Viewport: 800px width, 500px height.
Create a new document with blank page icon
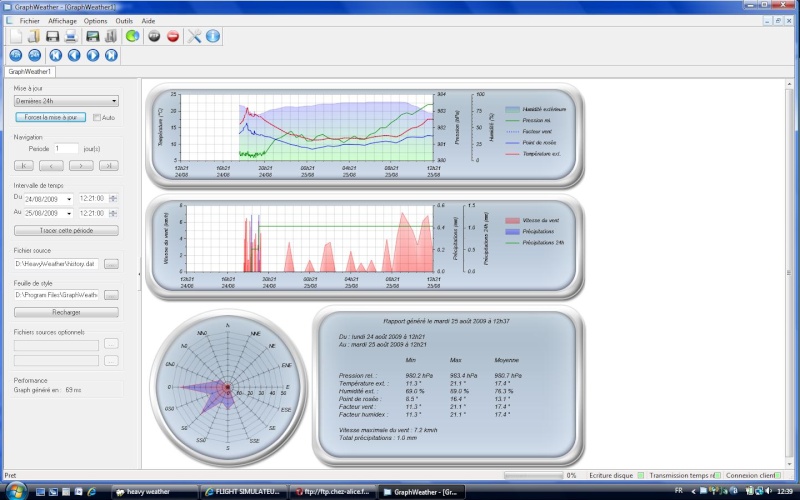coord(16,36)
